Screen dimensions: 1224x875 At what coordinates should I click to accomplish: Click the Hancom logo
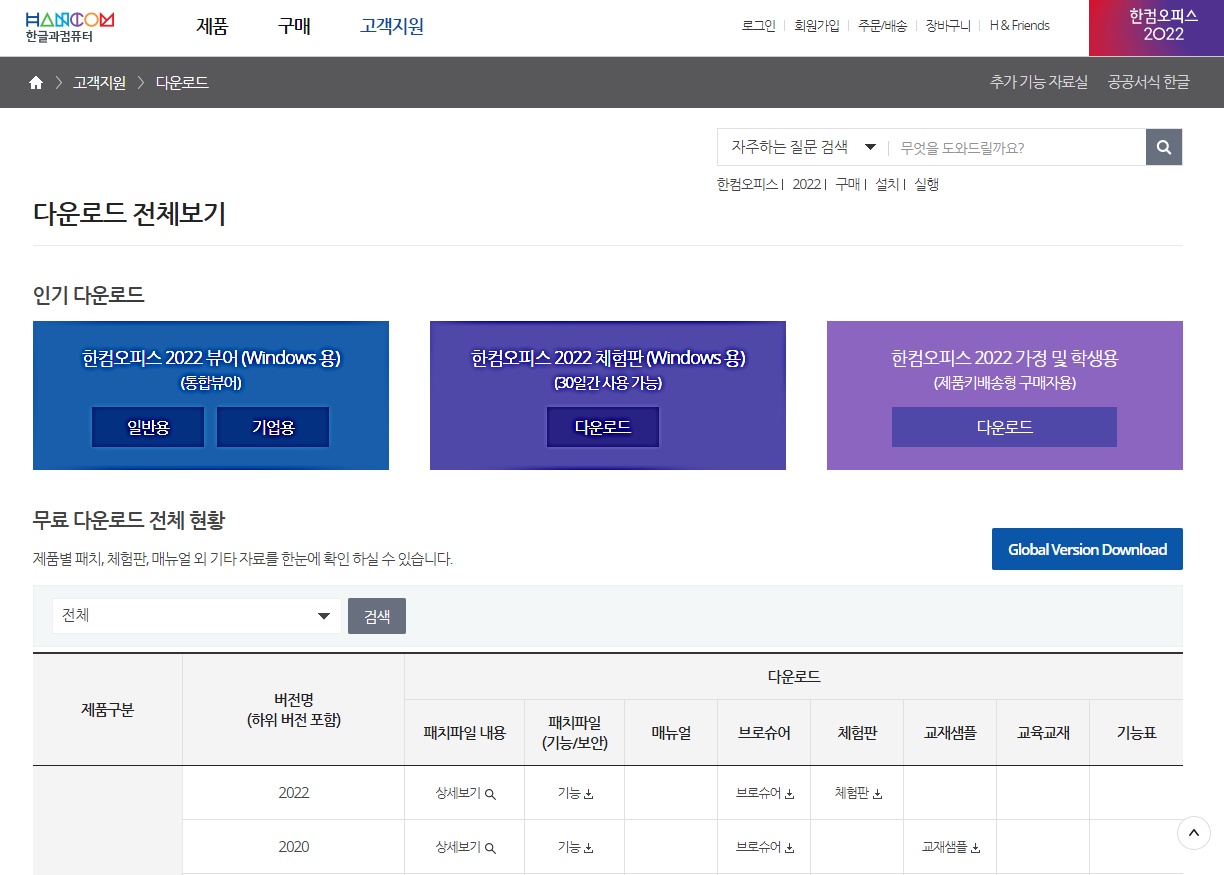(x=70, y=27)
